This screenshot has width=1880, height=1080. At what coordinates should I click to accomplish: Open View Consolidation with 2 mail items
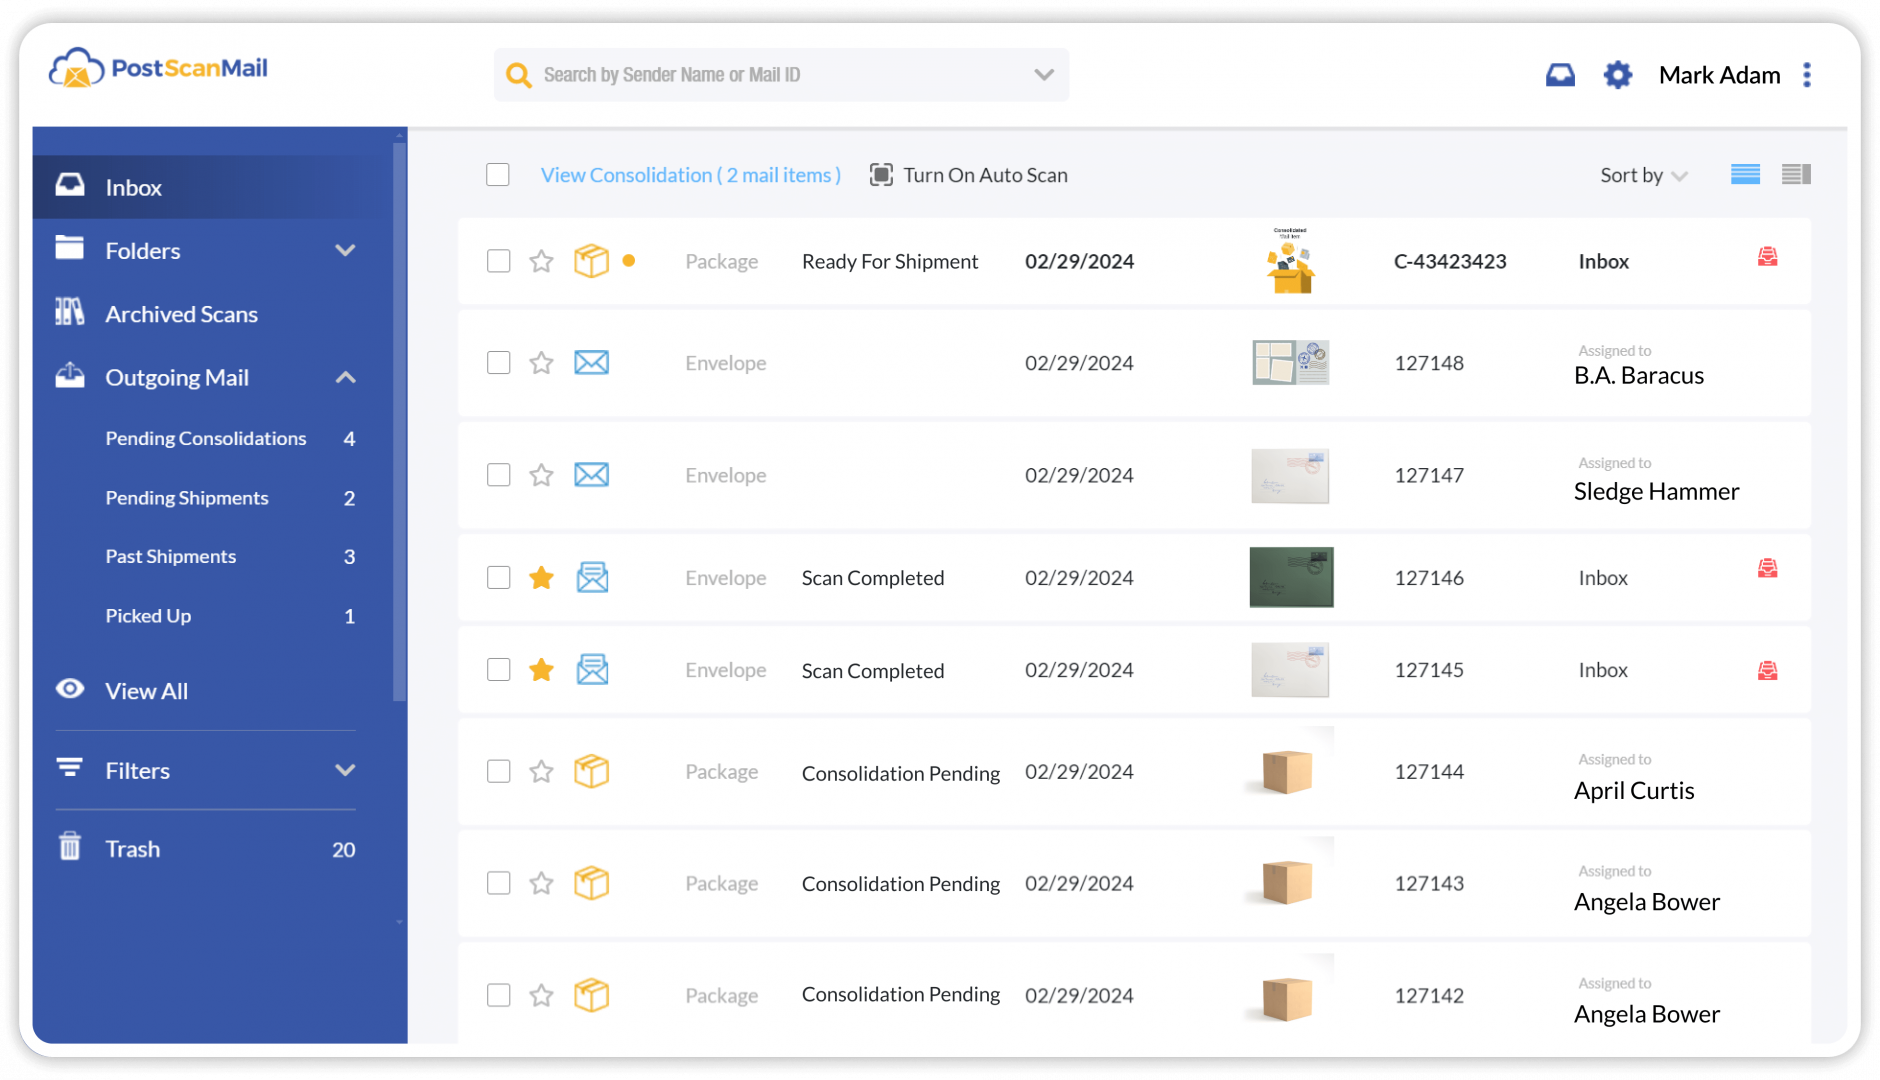(689, 174)
